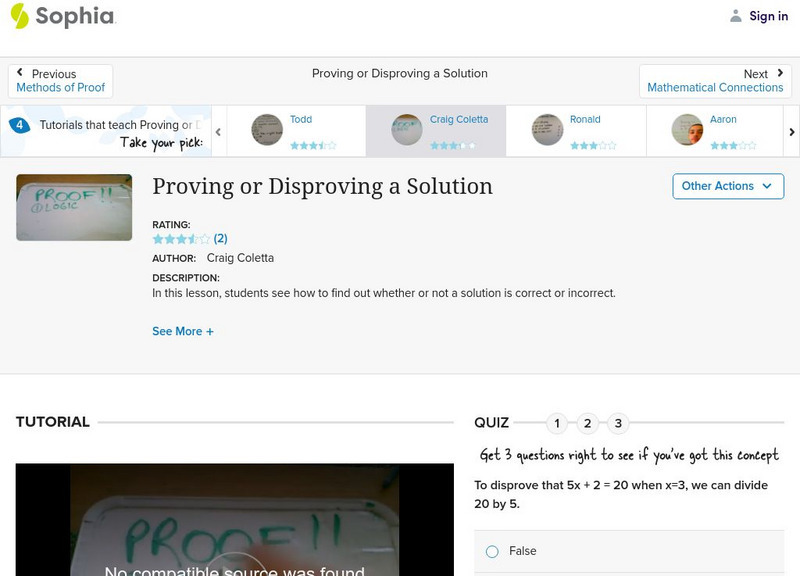Screen dimensions: 800x576
Task: Open the ratings count link
Action: click(x=220, y=240)
